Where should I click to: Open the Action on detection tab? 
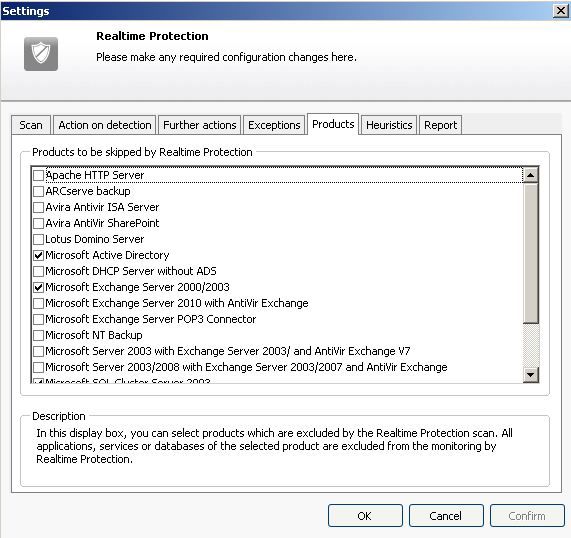point(105,125)
